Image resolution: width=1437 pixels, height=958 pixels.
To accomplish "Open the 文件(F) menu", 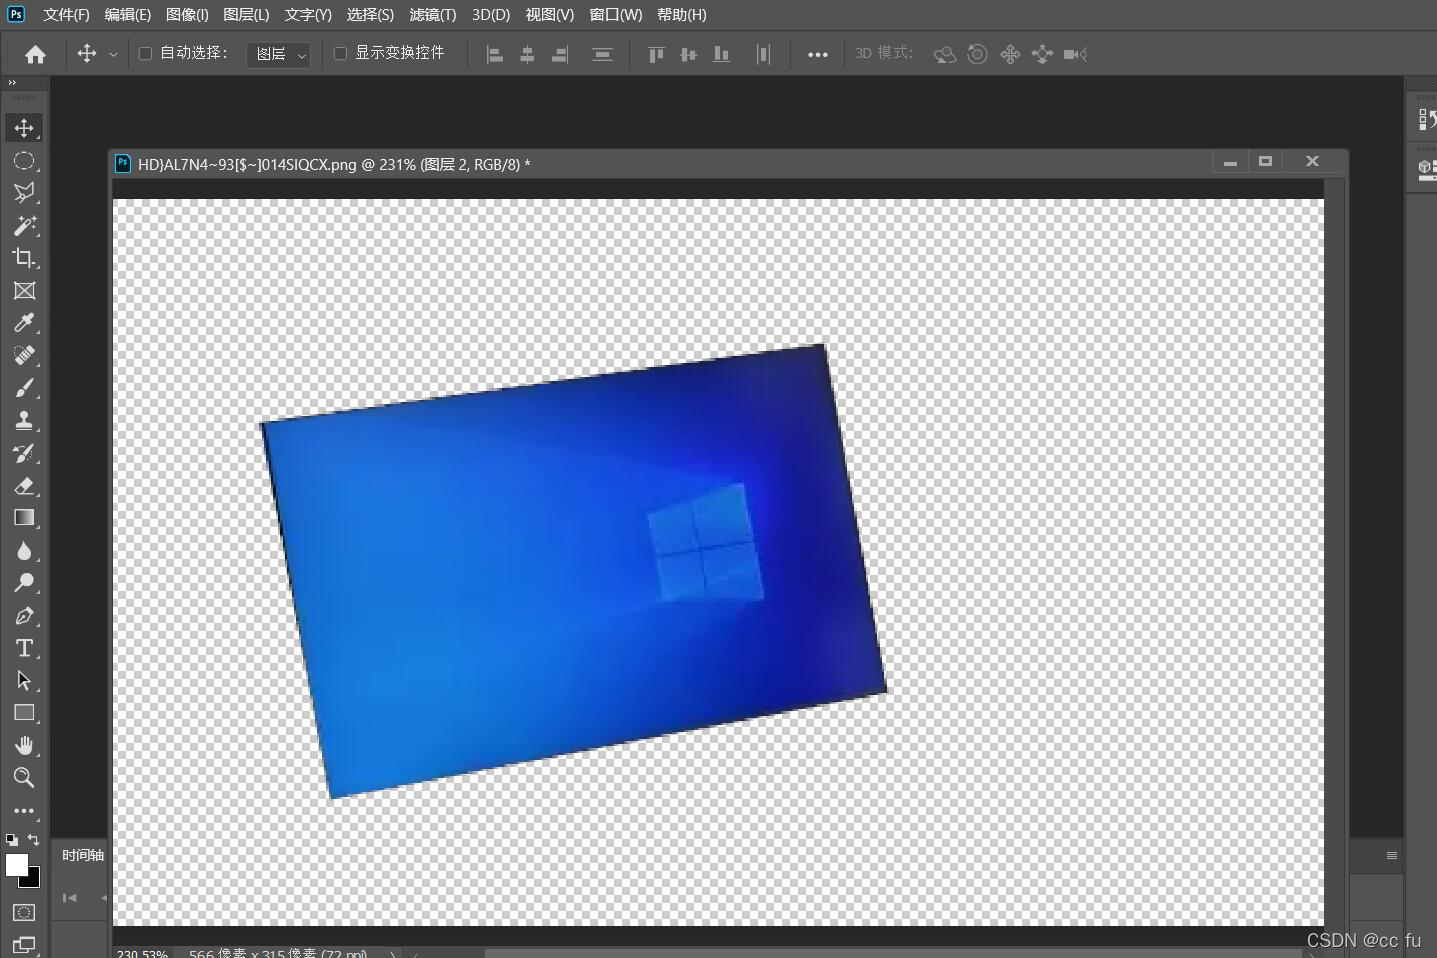I will click(66, 14).
